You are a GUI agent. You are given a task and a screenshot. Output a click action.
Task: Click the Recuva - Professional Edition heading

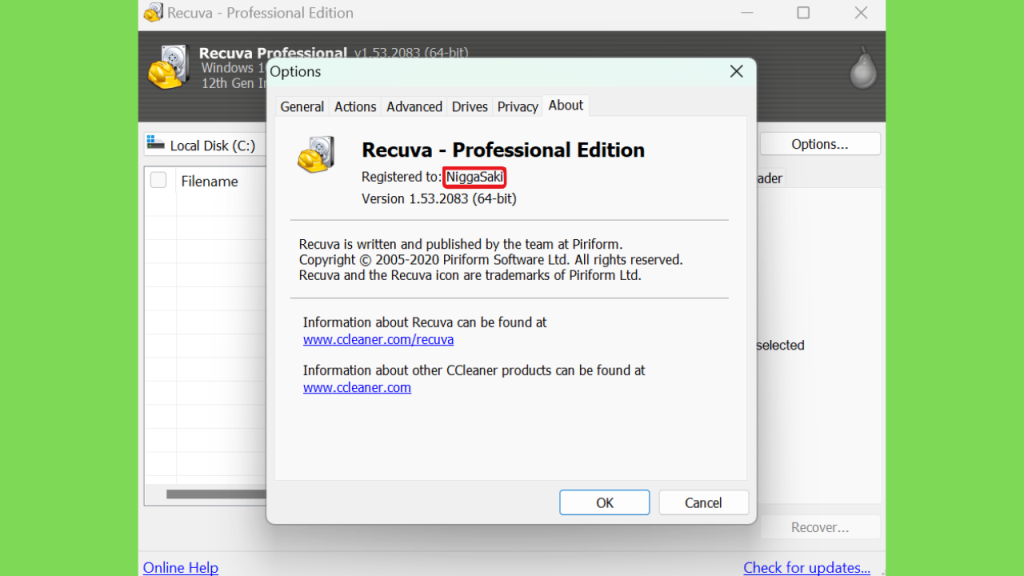[503, 150]
